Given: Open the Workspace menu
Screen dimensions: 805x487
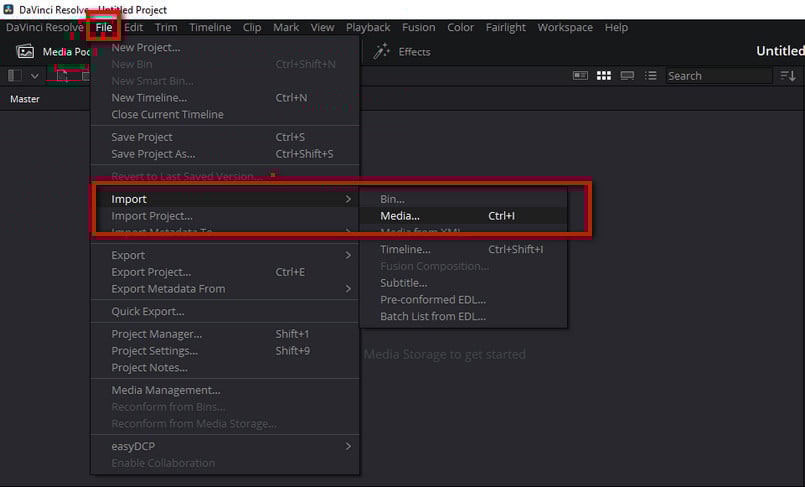Looking at the screenshot, I should tap(565, 27).
